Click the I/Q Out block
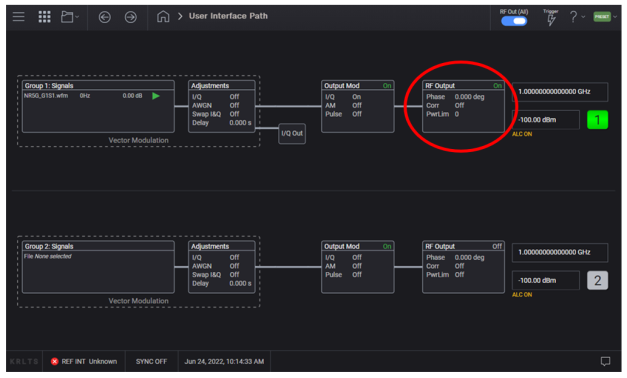Image resolution: width=627 pixels, height=378 pixels. click(292, 134)
